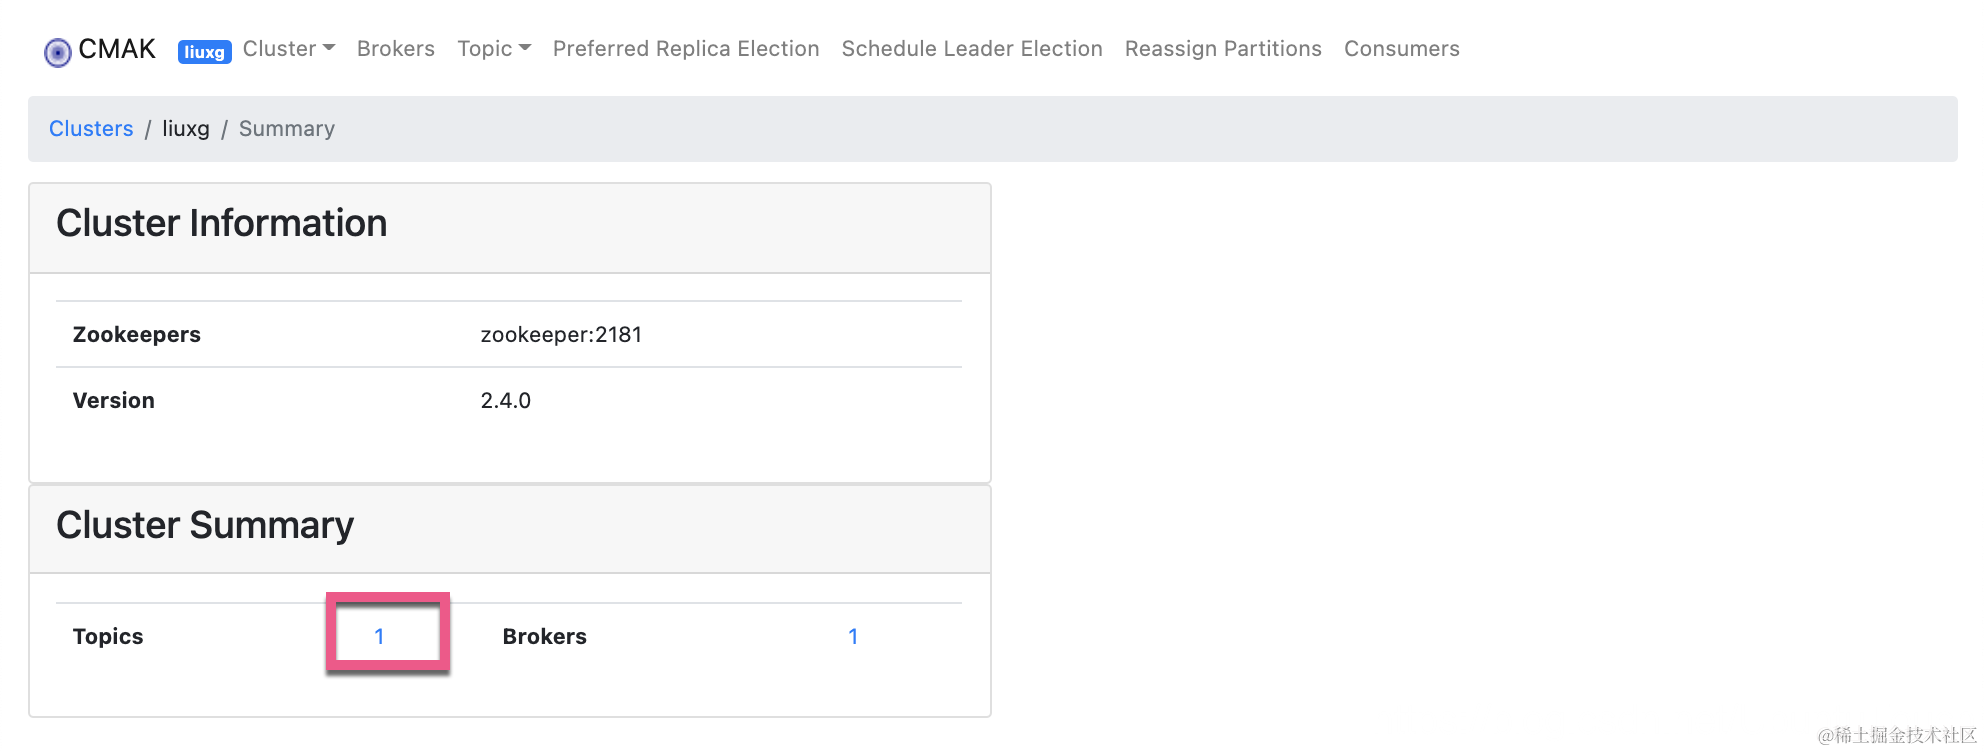The height and width of the screenshot is (752, 1984).
Task: Navigate to the Consumers page
Action: (1401, 49)
